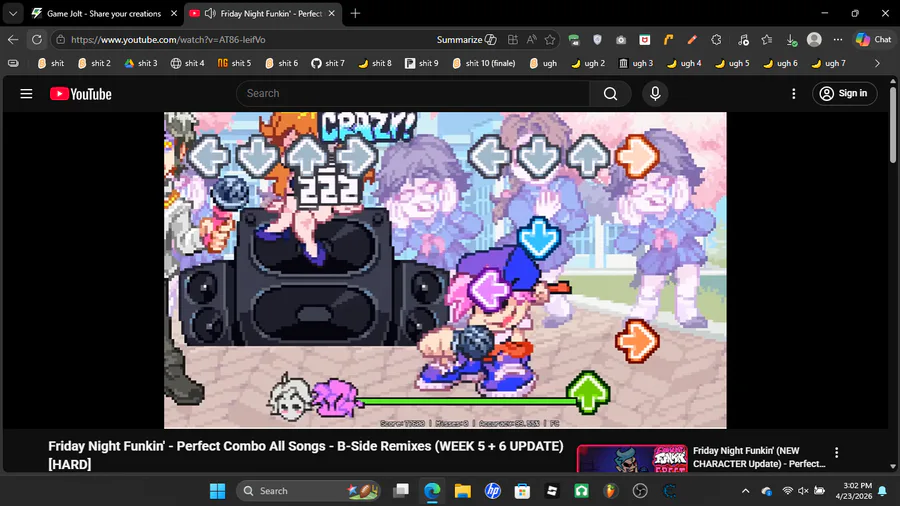Image resolution: width=900 pixels, height=506 pixels.
Task: Open the 'shit' bookmark
Action: (51, 63)
